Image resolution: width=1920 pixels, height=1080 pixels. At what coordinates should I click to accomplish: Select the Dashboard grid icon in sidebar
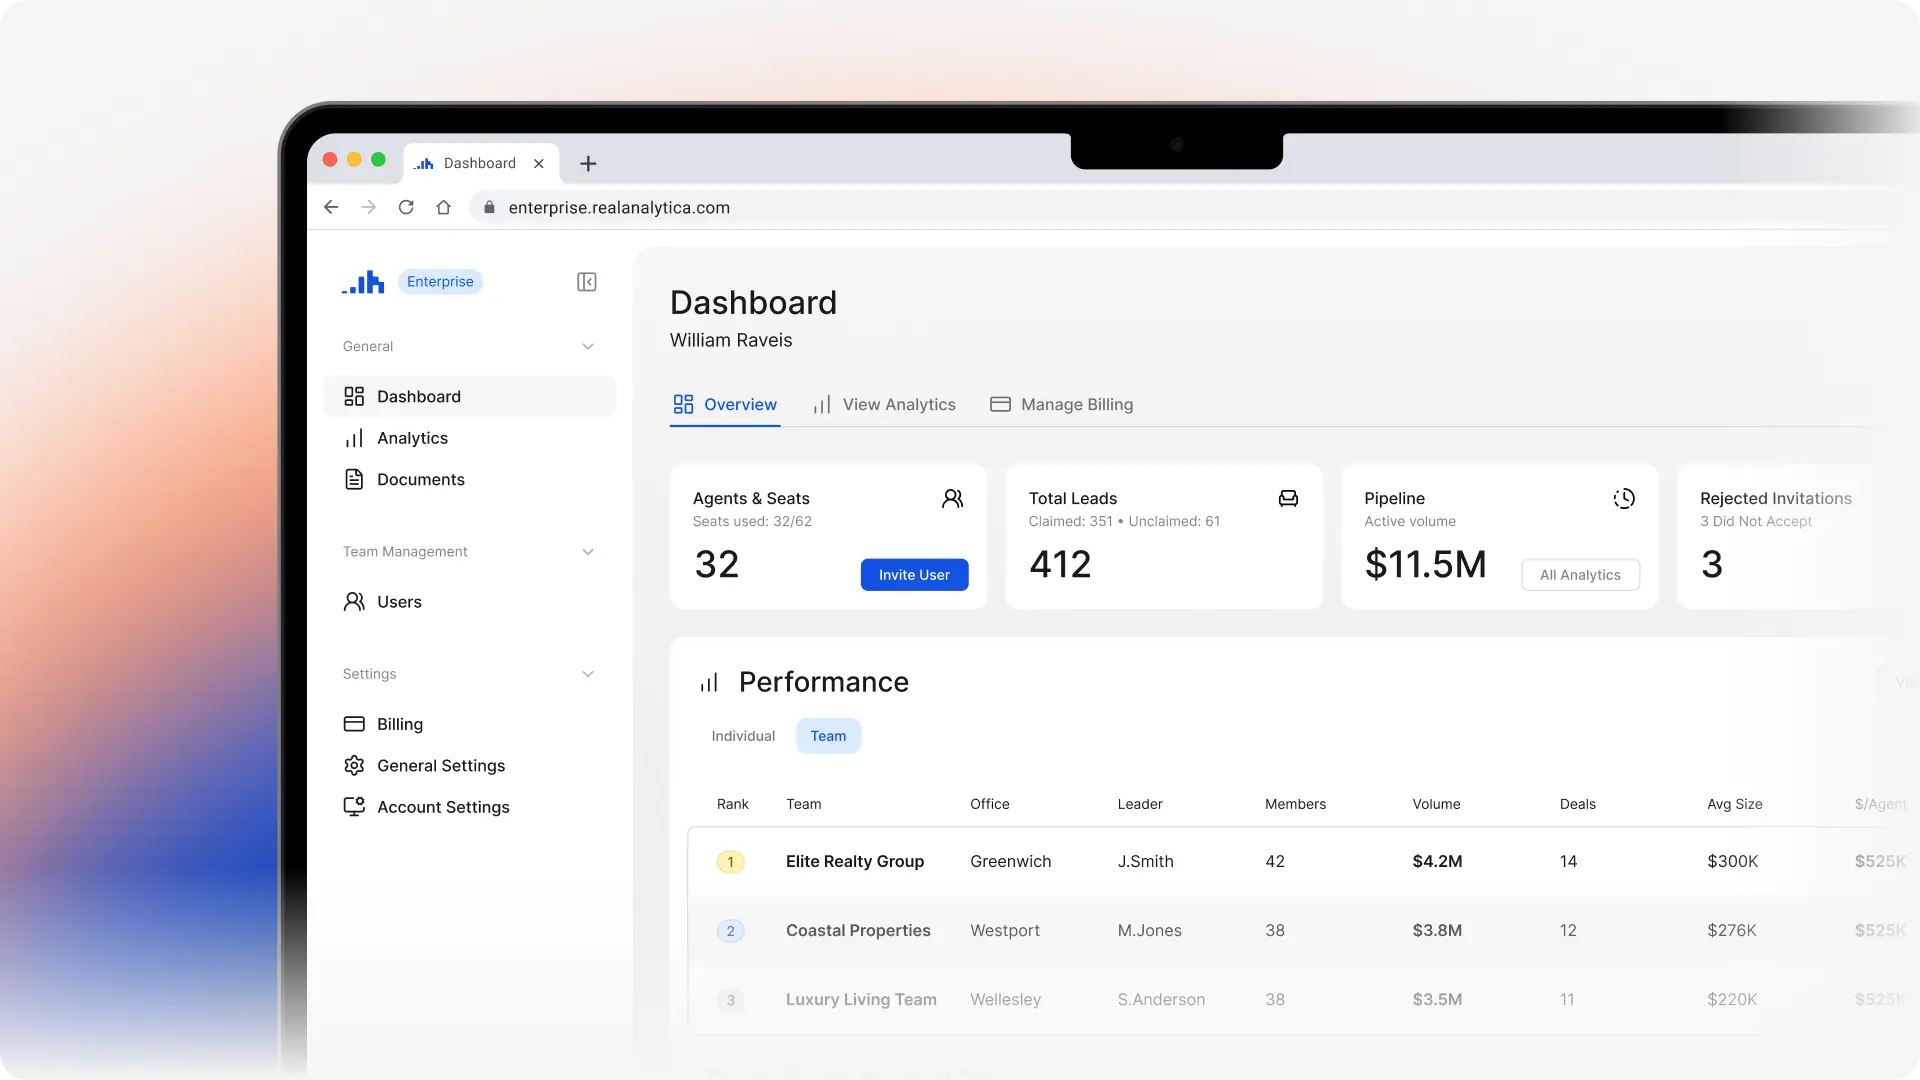coord(355,396)
